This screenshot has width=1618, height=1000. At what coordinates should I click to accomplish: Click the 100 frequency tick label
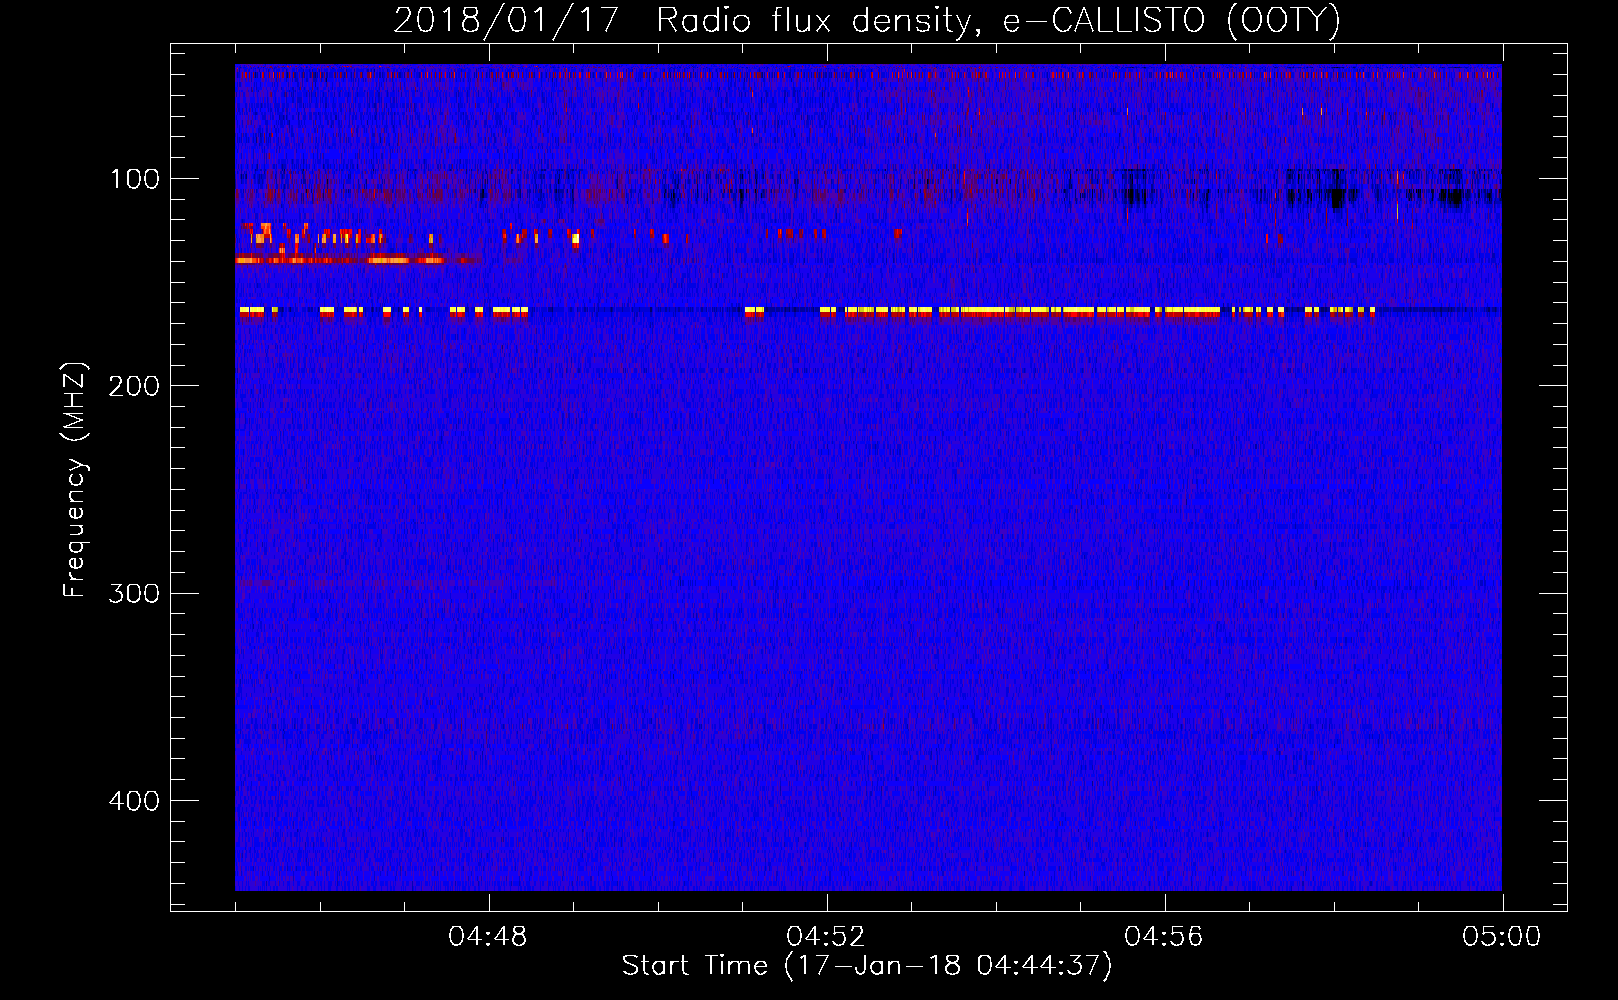[x=135, y=179]
